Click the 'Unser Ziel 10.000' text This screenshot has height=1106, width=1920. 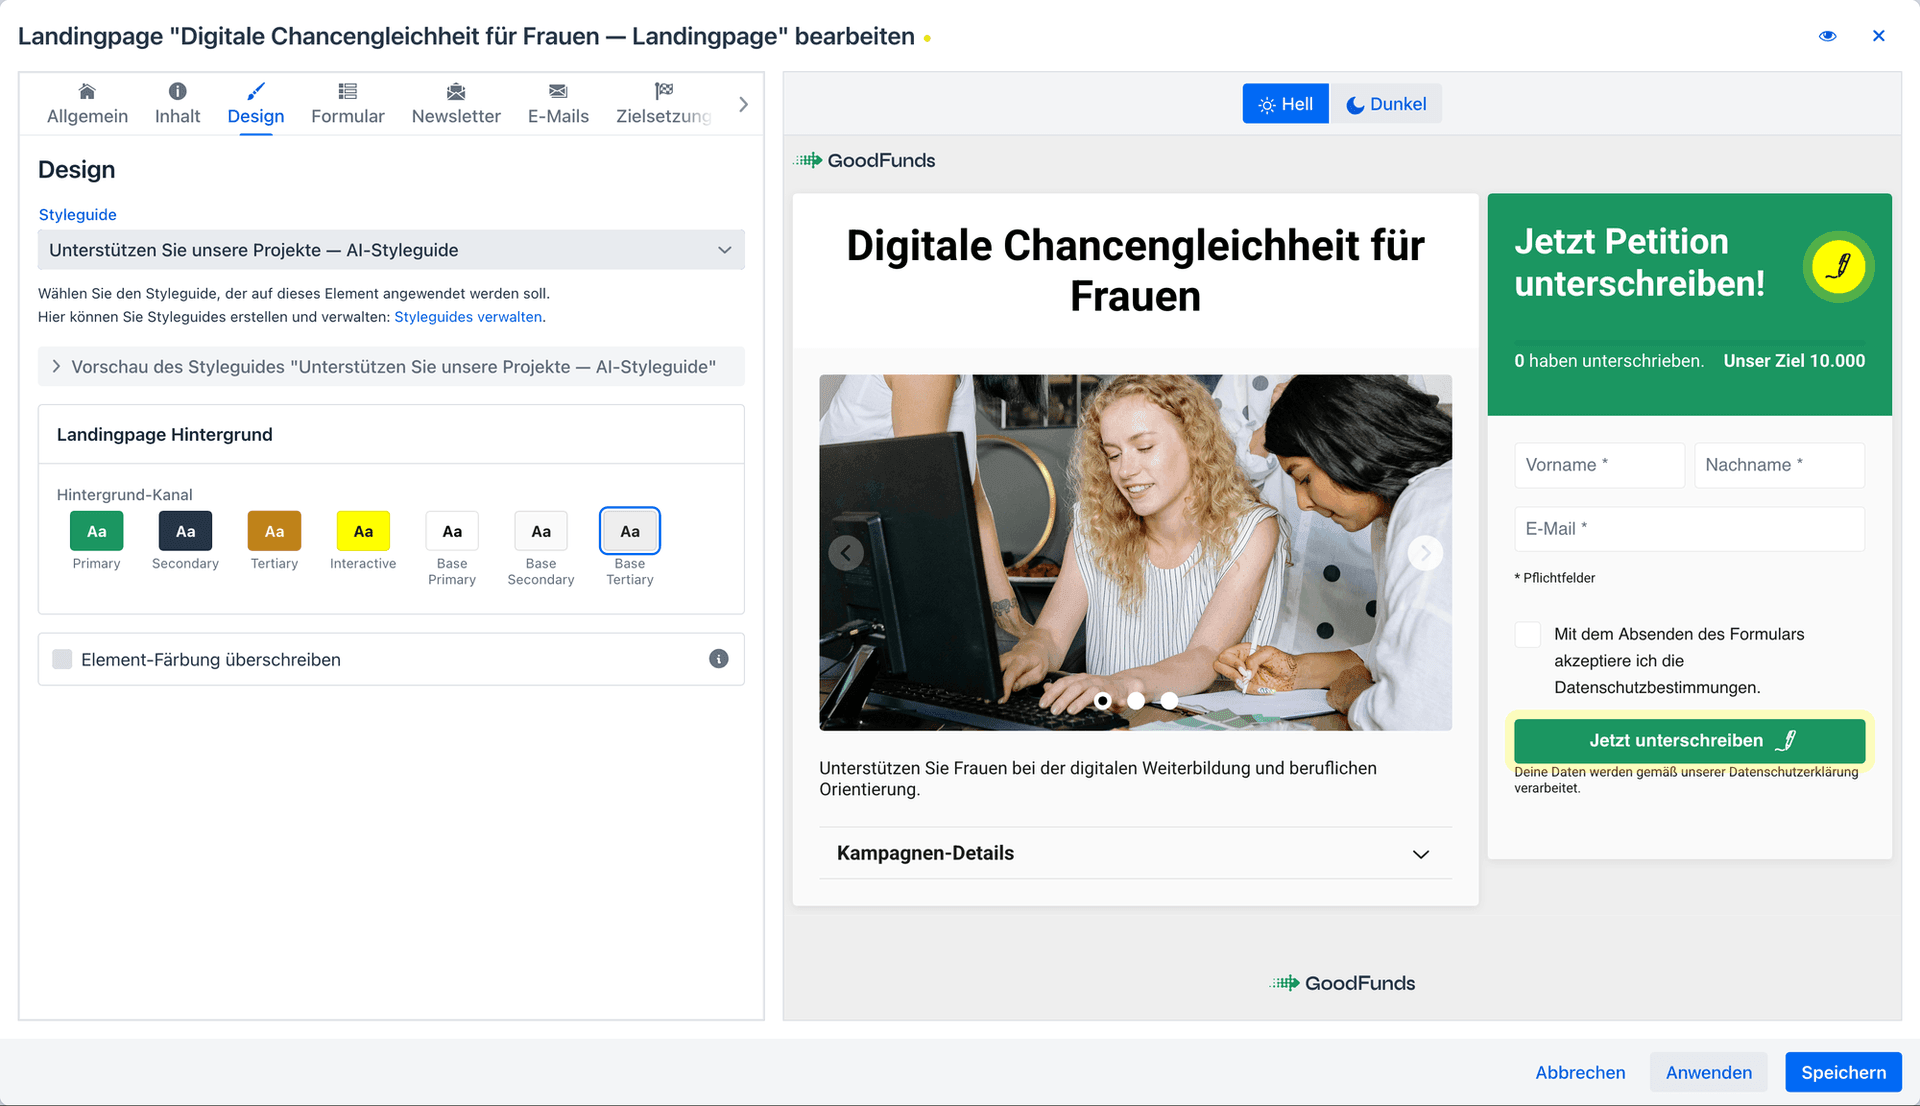click(1794, 361)
